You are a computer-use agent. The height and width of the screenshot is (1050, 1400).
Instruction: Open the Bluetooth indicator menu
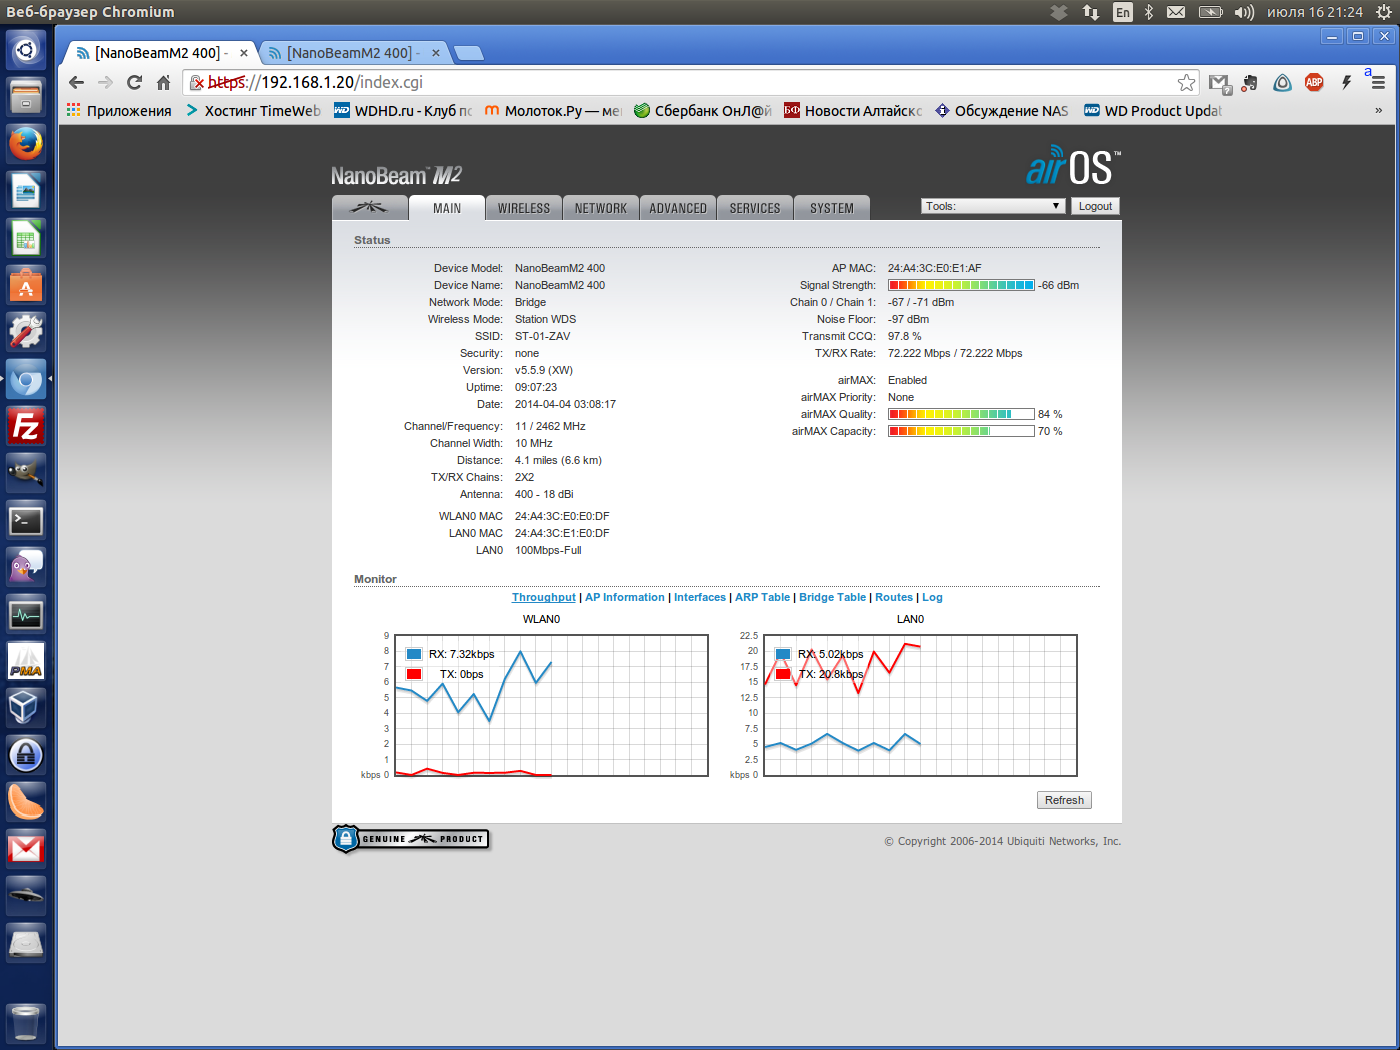[x=1149, y=12]
